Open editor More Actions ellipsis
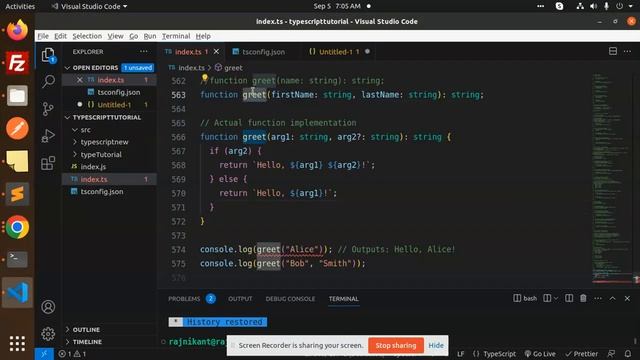 (627, 51)
